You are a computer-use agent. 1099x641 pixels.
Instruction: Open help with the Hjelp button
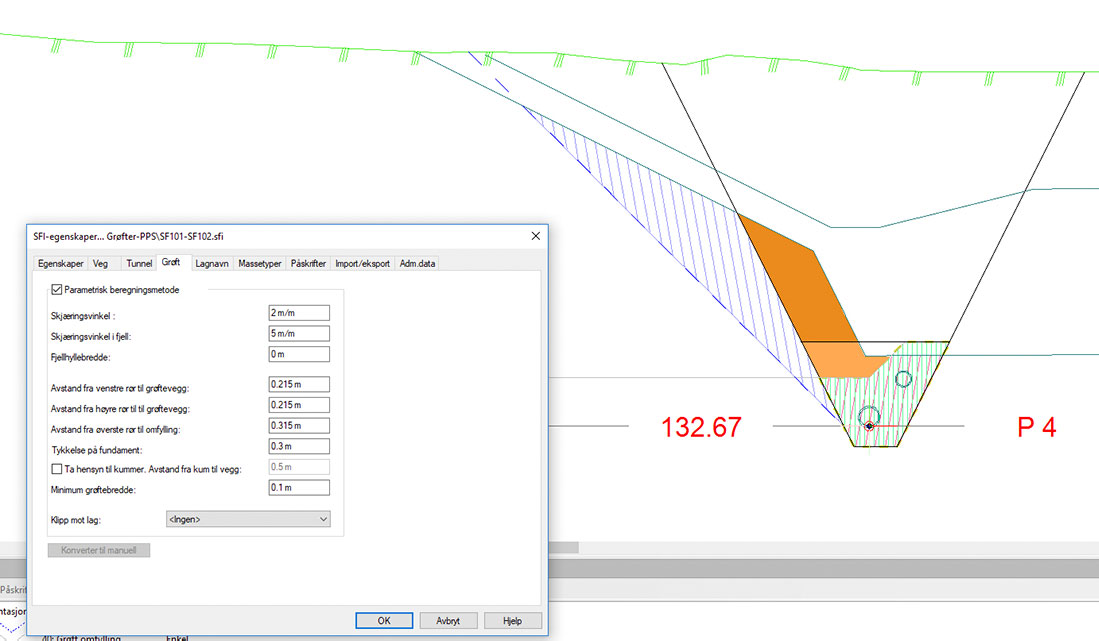512,620
